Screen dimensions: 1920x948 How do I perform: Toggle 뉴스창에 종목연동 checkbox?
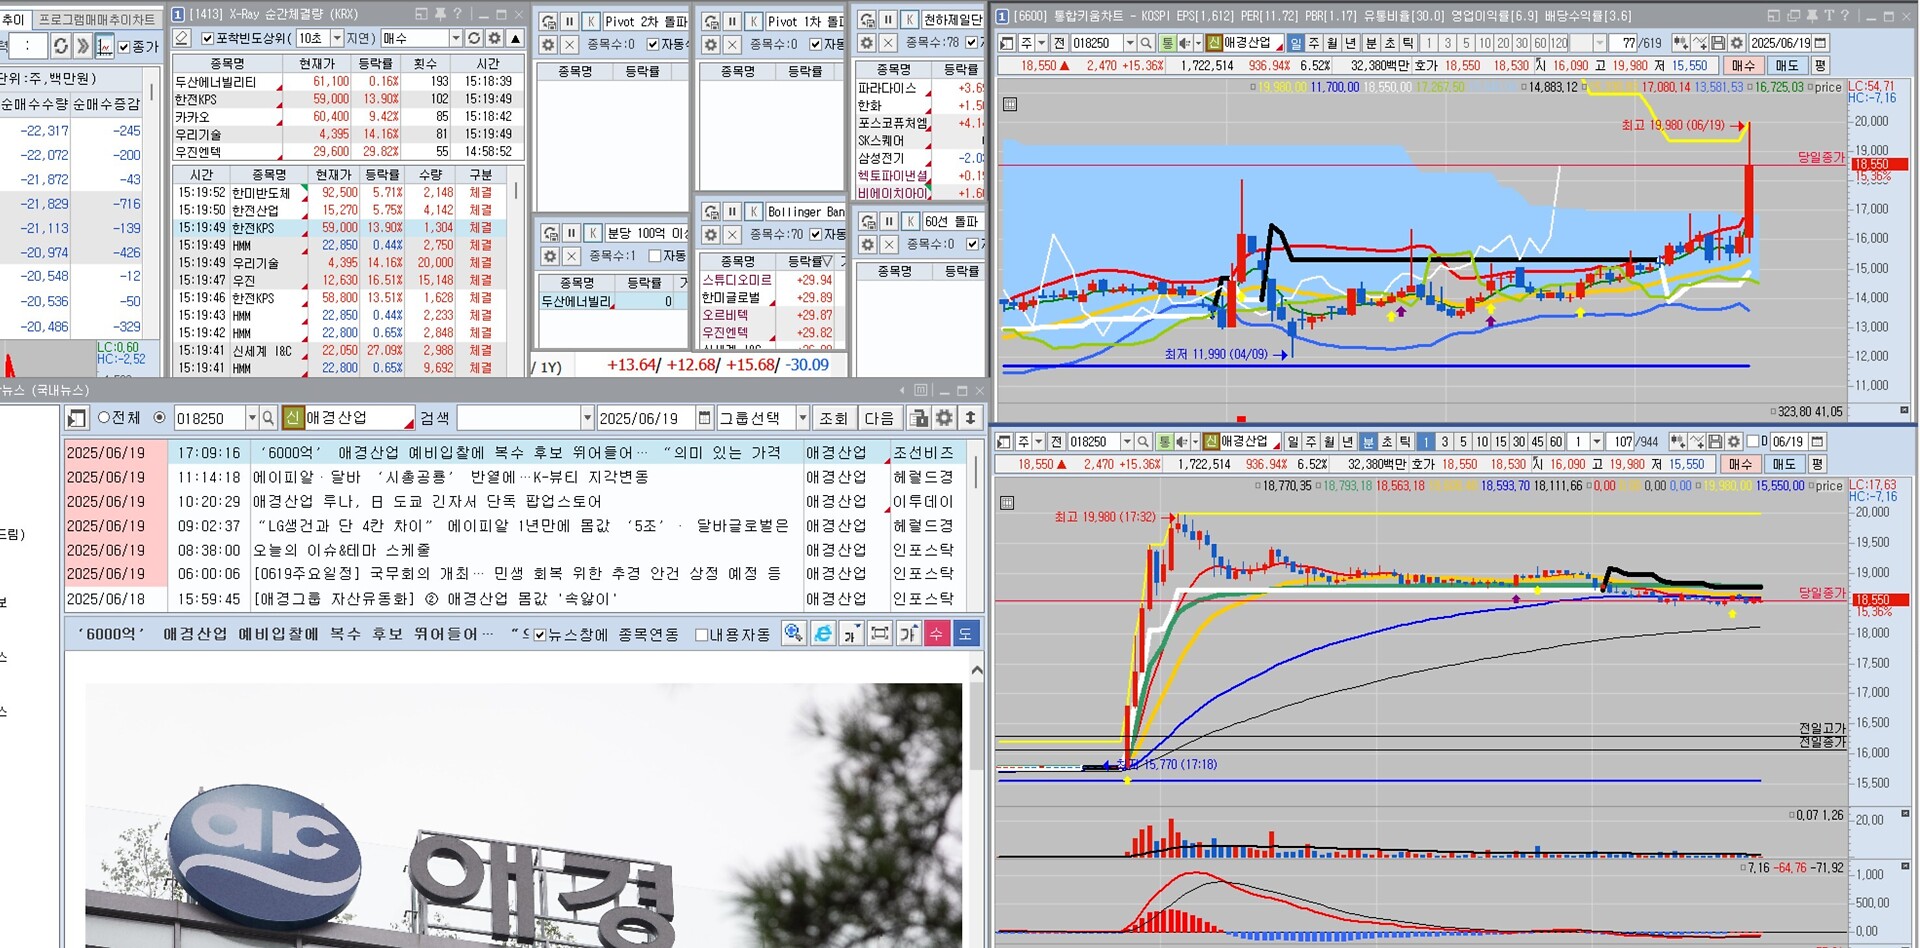tap(540, 635)
